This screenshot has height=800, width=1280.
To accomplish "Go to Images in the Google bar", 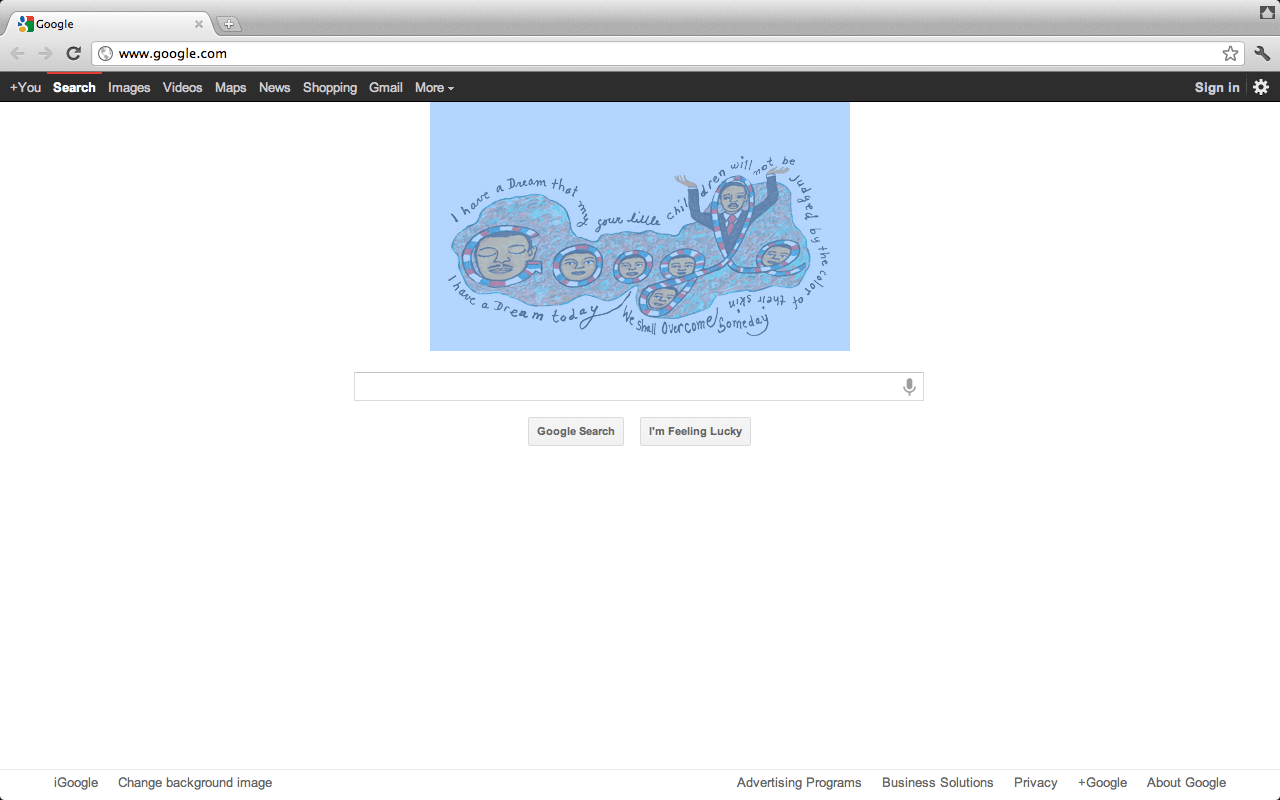I will coord(129,88).
